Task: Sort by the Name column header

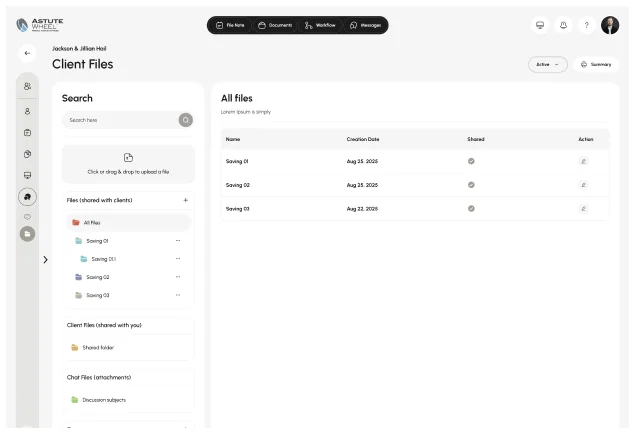Action: [233, 139]
